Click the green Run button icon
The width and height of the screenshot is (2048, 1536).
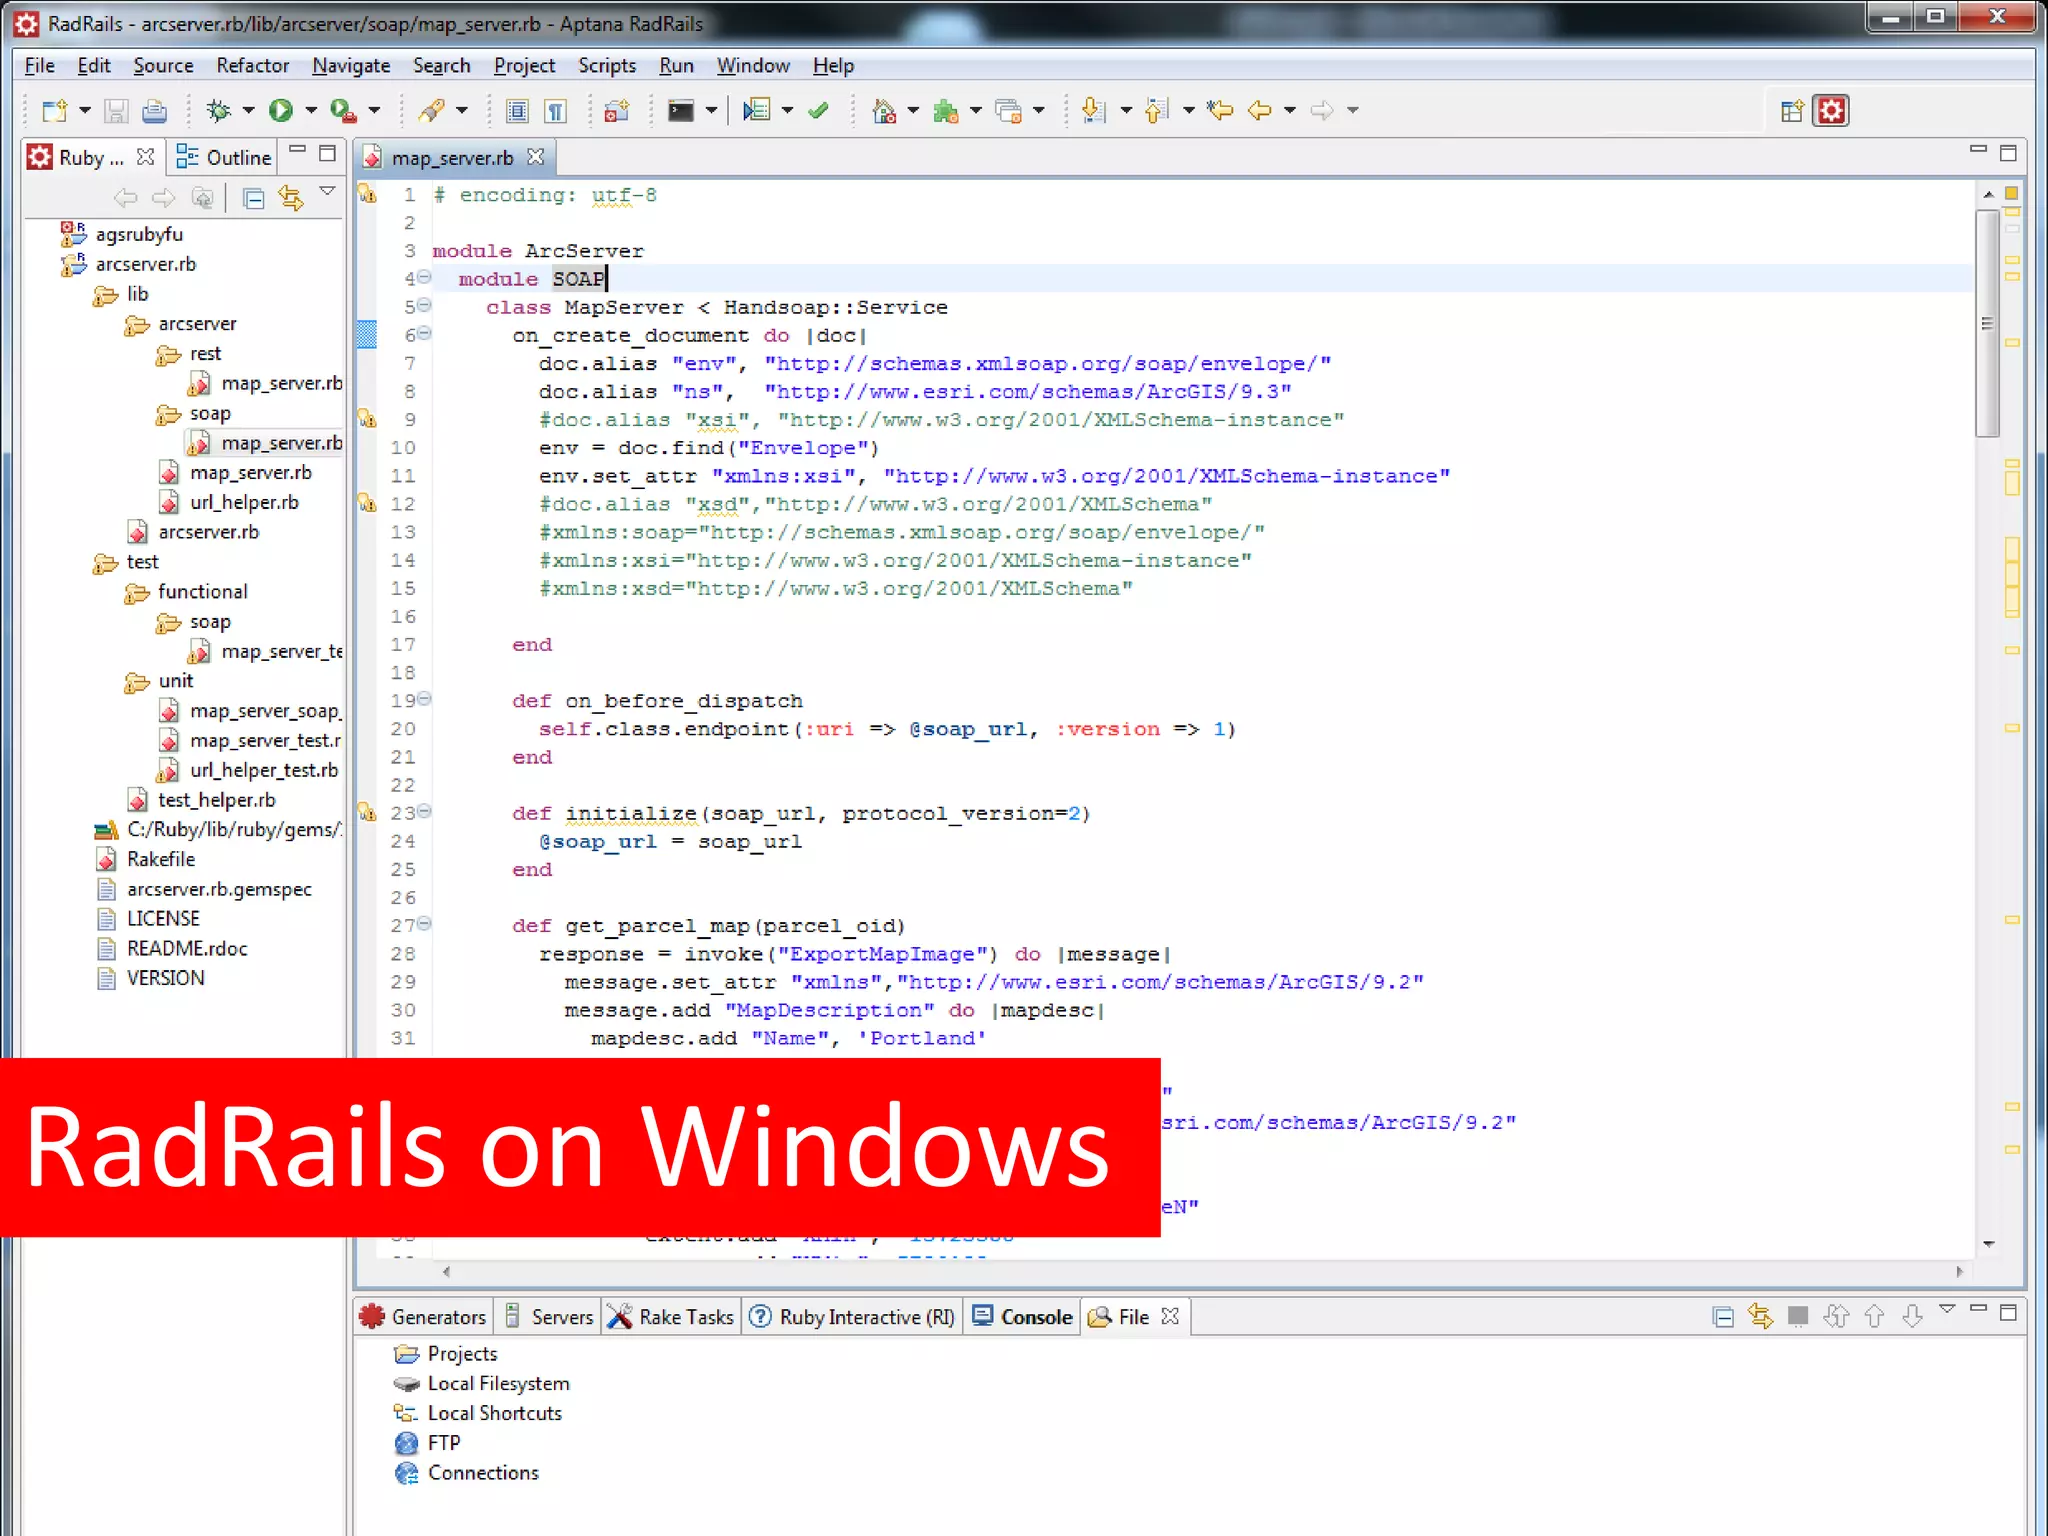281,110
